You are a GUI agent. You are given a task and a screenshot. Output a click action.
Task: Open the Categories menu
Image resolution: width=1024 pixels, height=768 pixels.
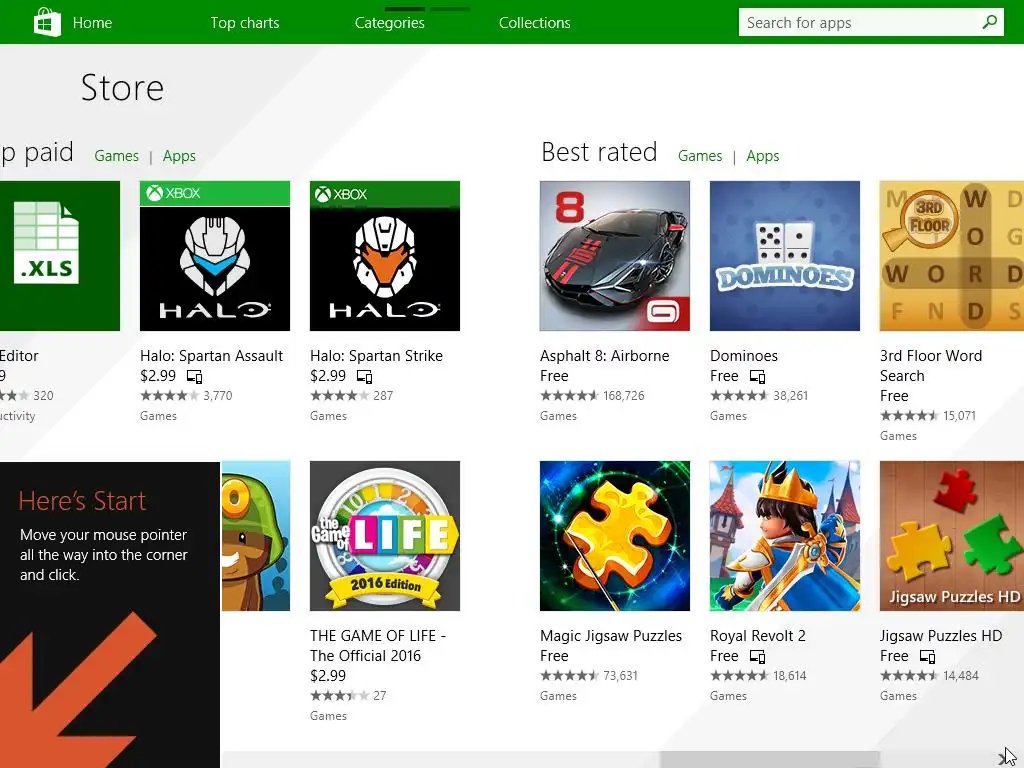pos(389,23)
